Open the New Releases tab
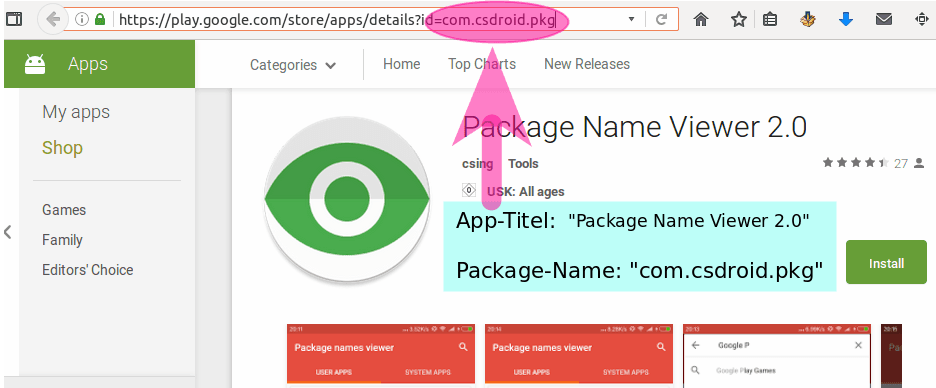The width and height of the screenshot is (936, 388). [x=587, y=64]
